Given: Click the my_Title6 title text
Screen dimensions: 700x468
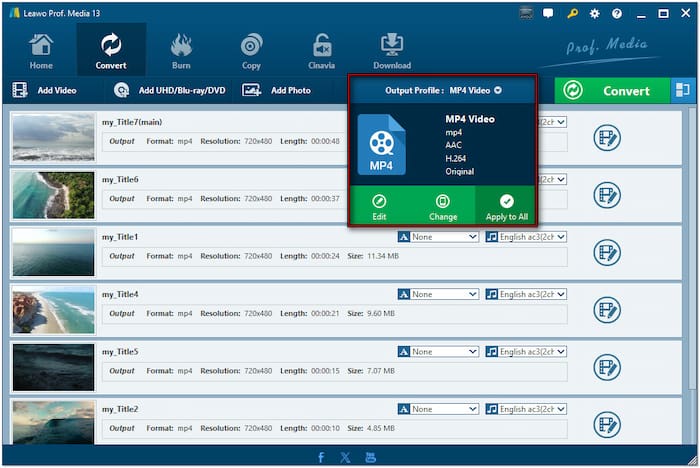Looking at the screenshot, I should coord(120,180).
